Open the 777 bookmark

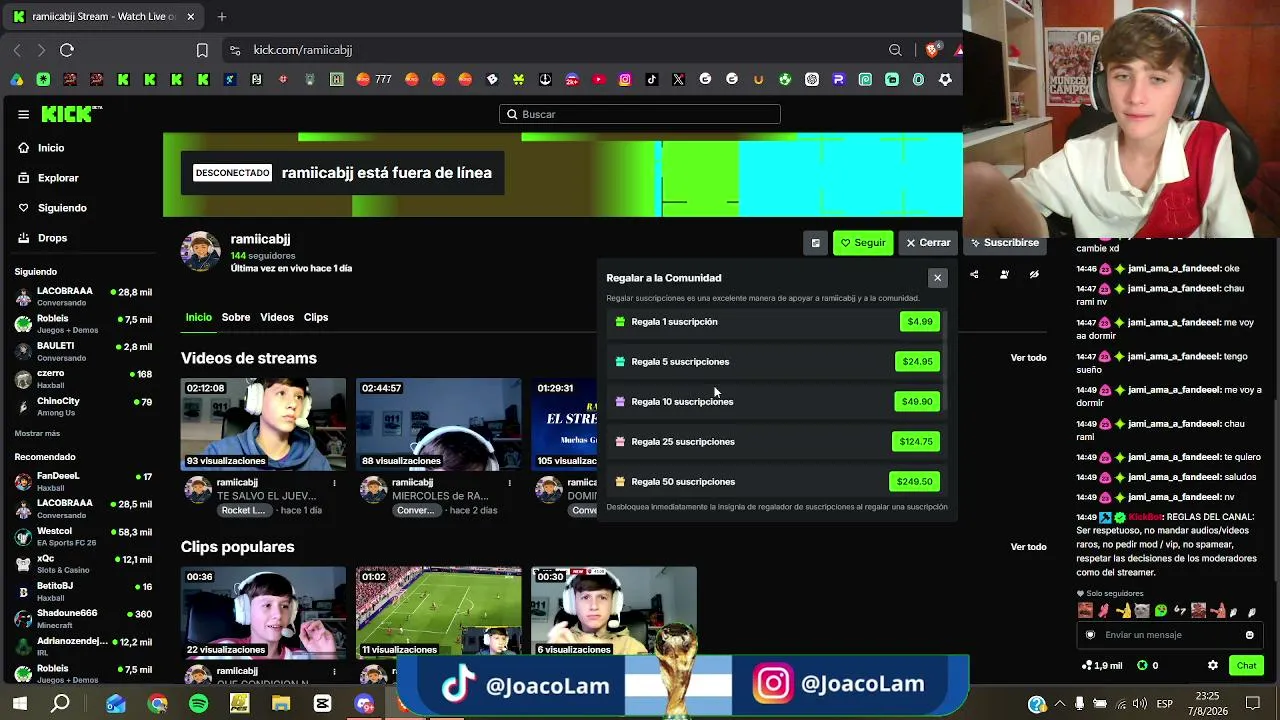coord(374,79)
